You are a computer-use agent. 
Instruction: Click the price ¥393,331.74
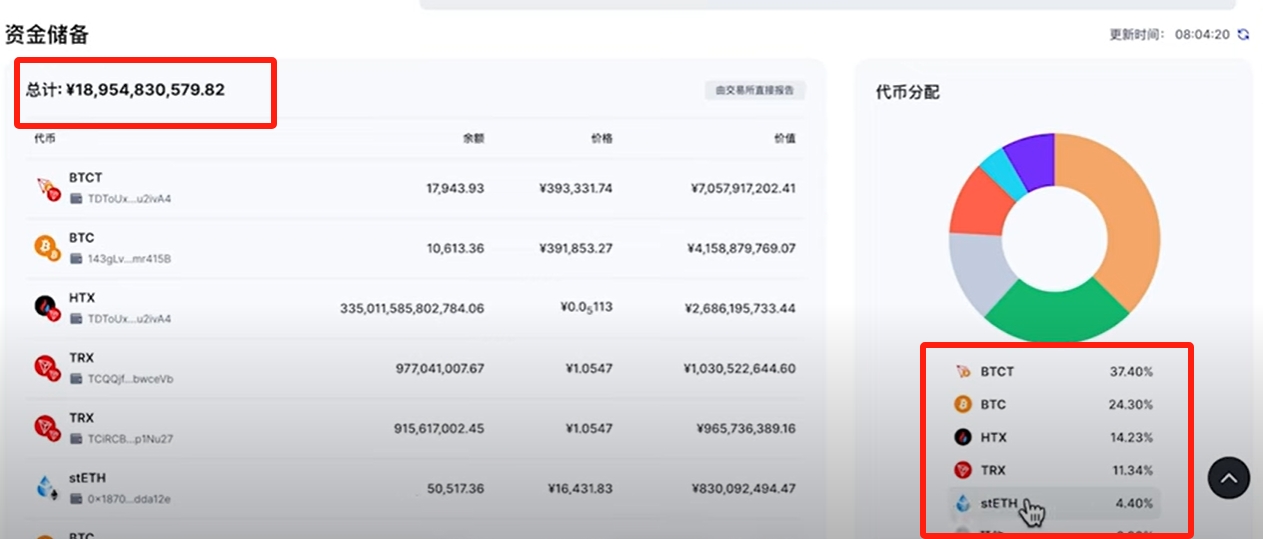pos(576,188)
